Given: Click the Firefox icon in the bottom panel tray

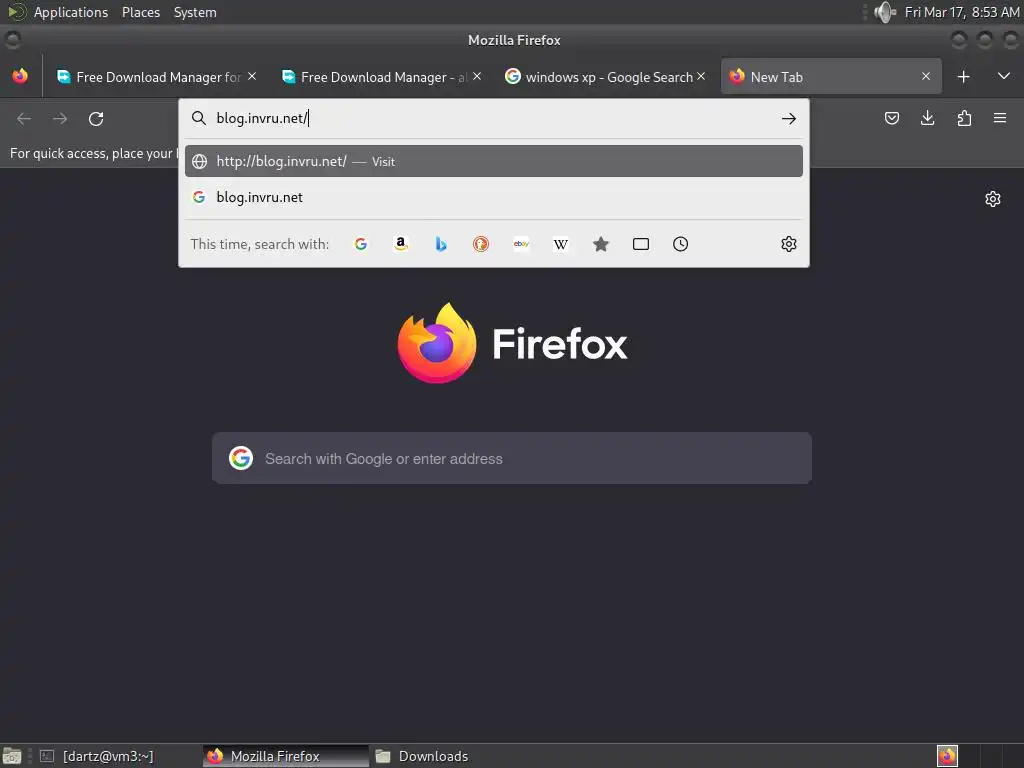Looking at the screenshot, I should coord(947,756).
